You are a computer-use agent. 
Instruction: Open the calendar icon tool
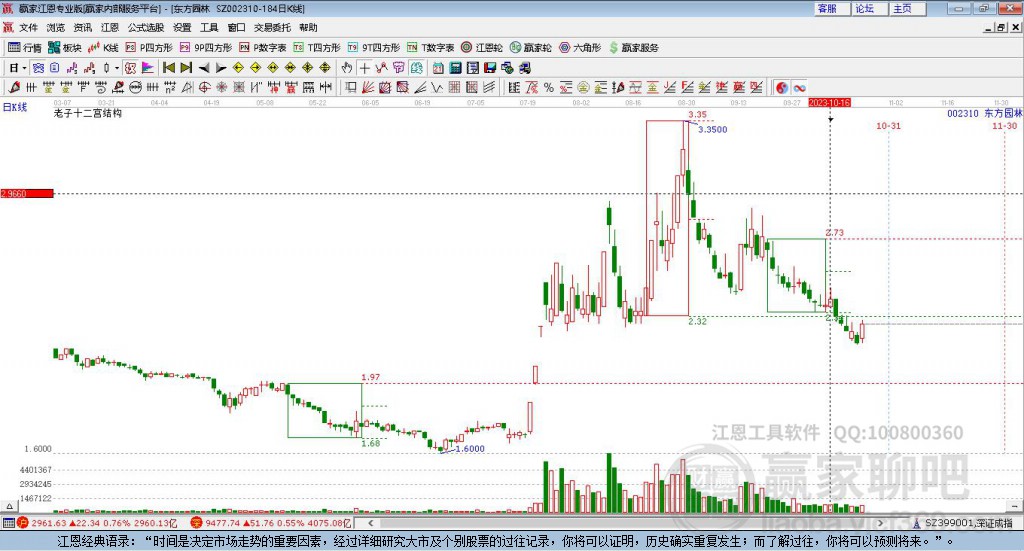[x=438, y=68]
